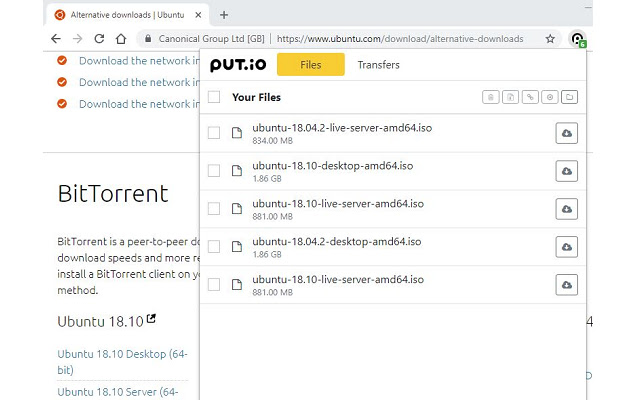640x400 pixels.
Task: Click Canonical Group Ltd [GB] certificate label
Action: [211, 39]
